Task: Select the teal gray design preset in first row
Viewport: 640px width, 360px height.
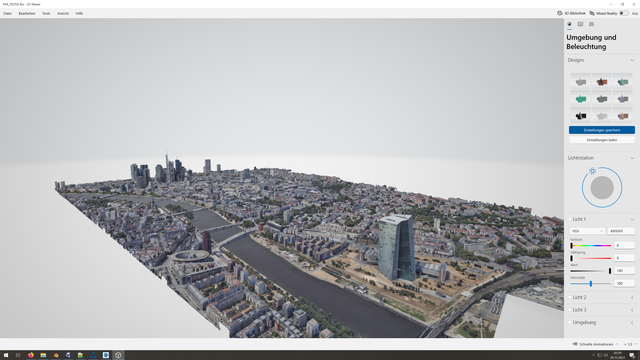Action: pyautogui.click(x=623, y=82)
